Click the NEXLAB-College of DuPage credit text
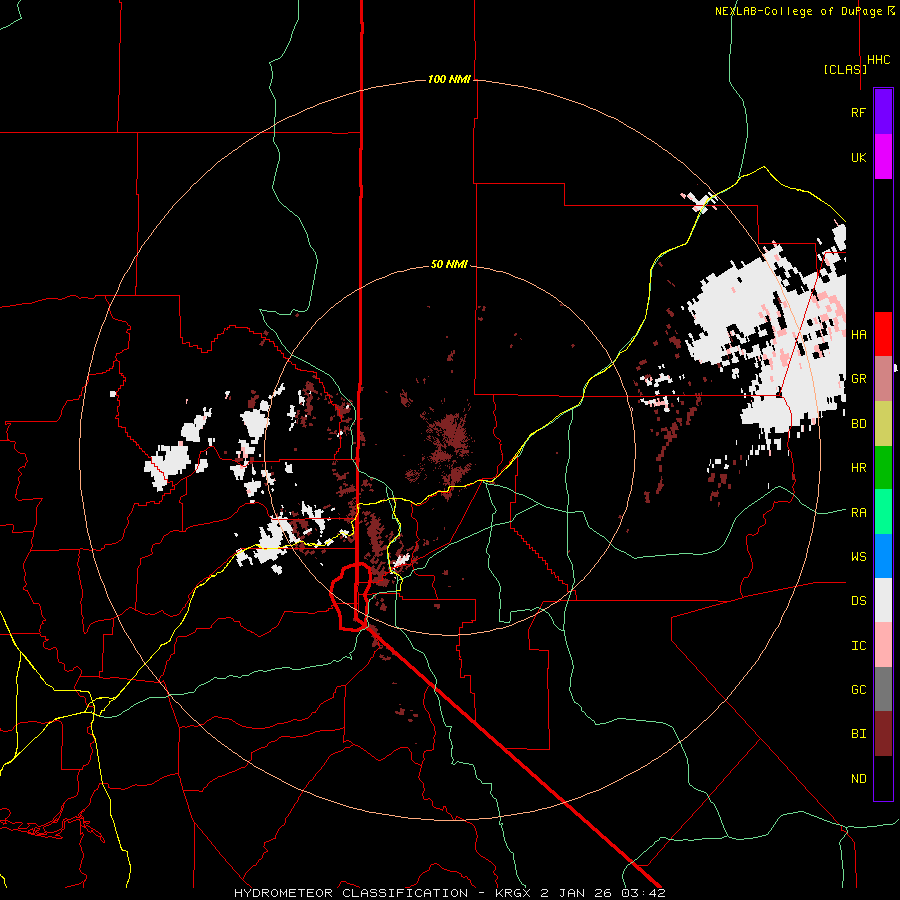The image size is (900, 900). 801,11
